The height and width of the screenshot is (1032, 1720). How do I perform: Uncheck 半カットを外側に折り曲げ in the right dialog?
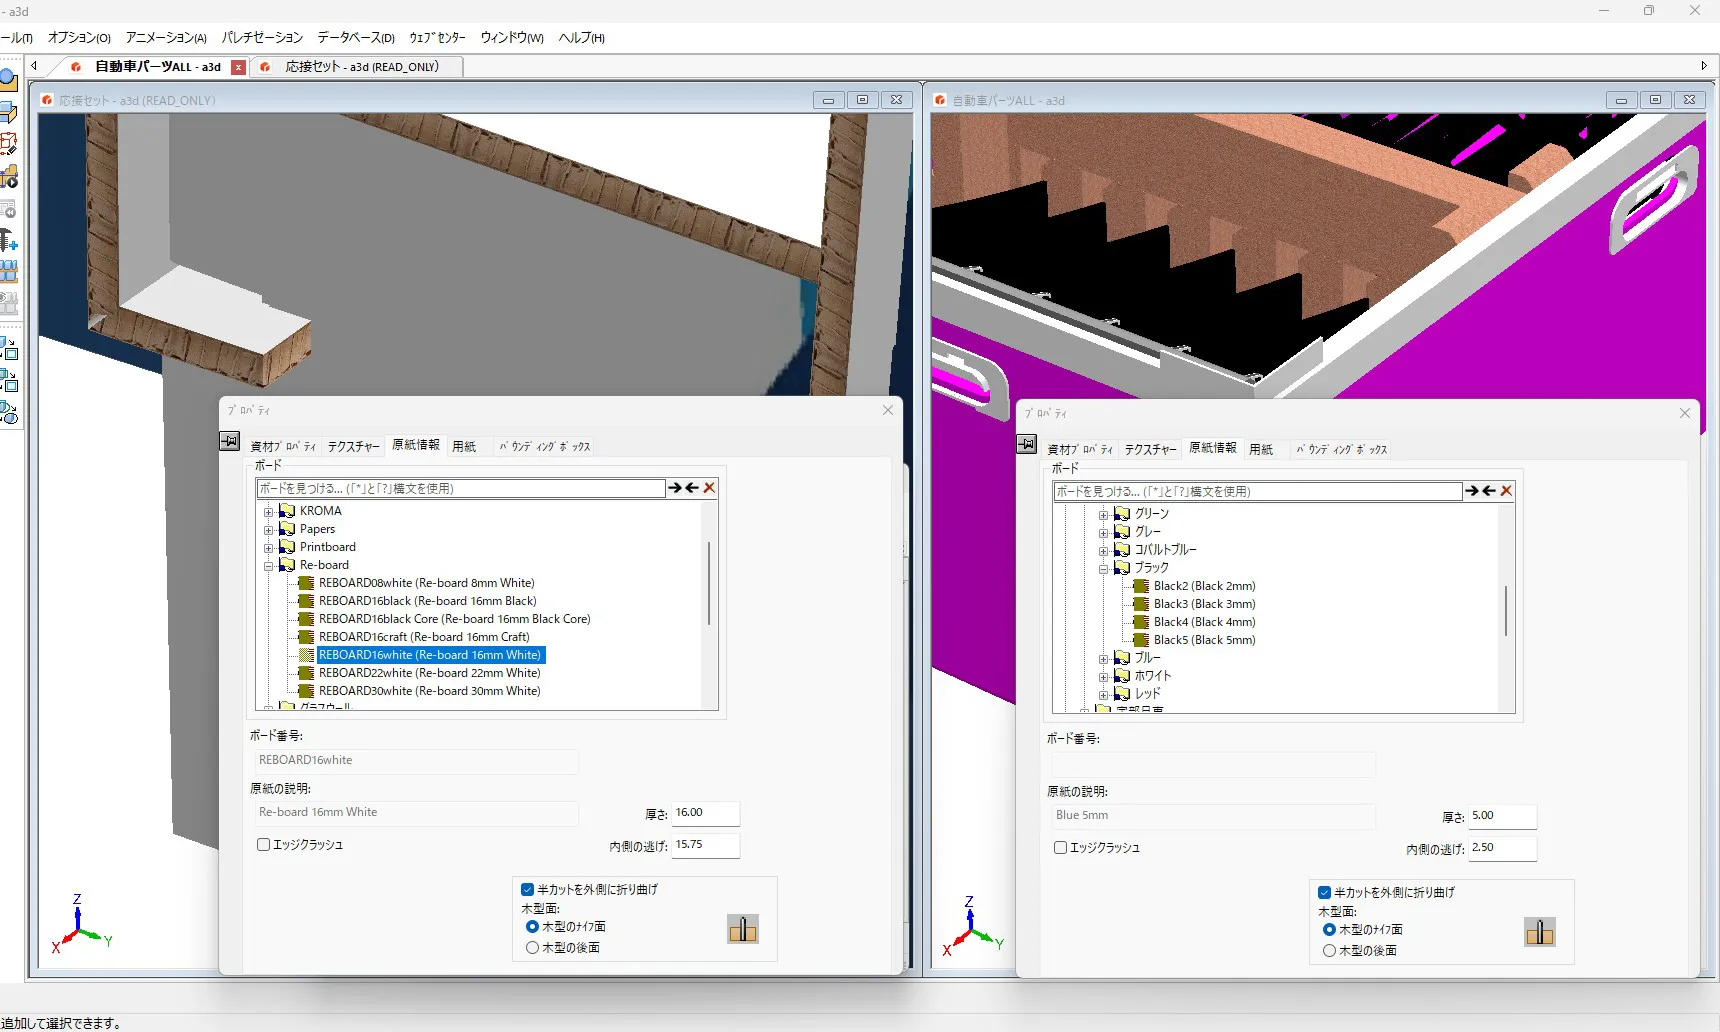(x=1322, y=892)
